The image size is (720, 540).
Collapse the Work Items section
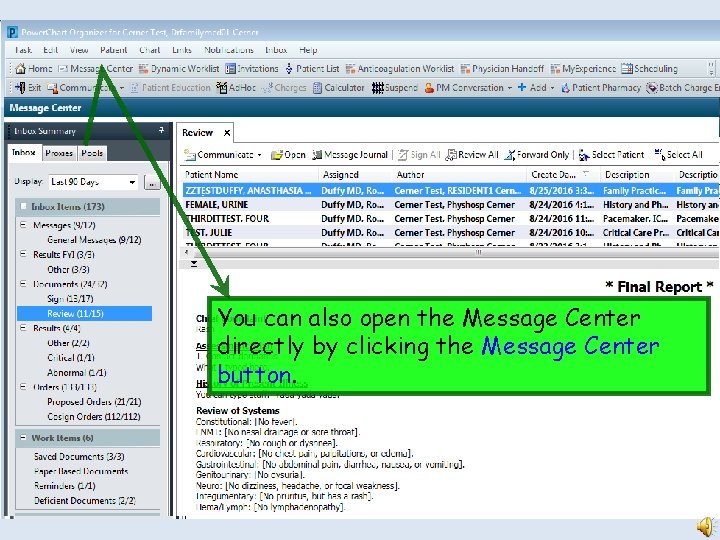pos(23,438)
